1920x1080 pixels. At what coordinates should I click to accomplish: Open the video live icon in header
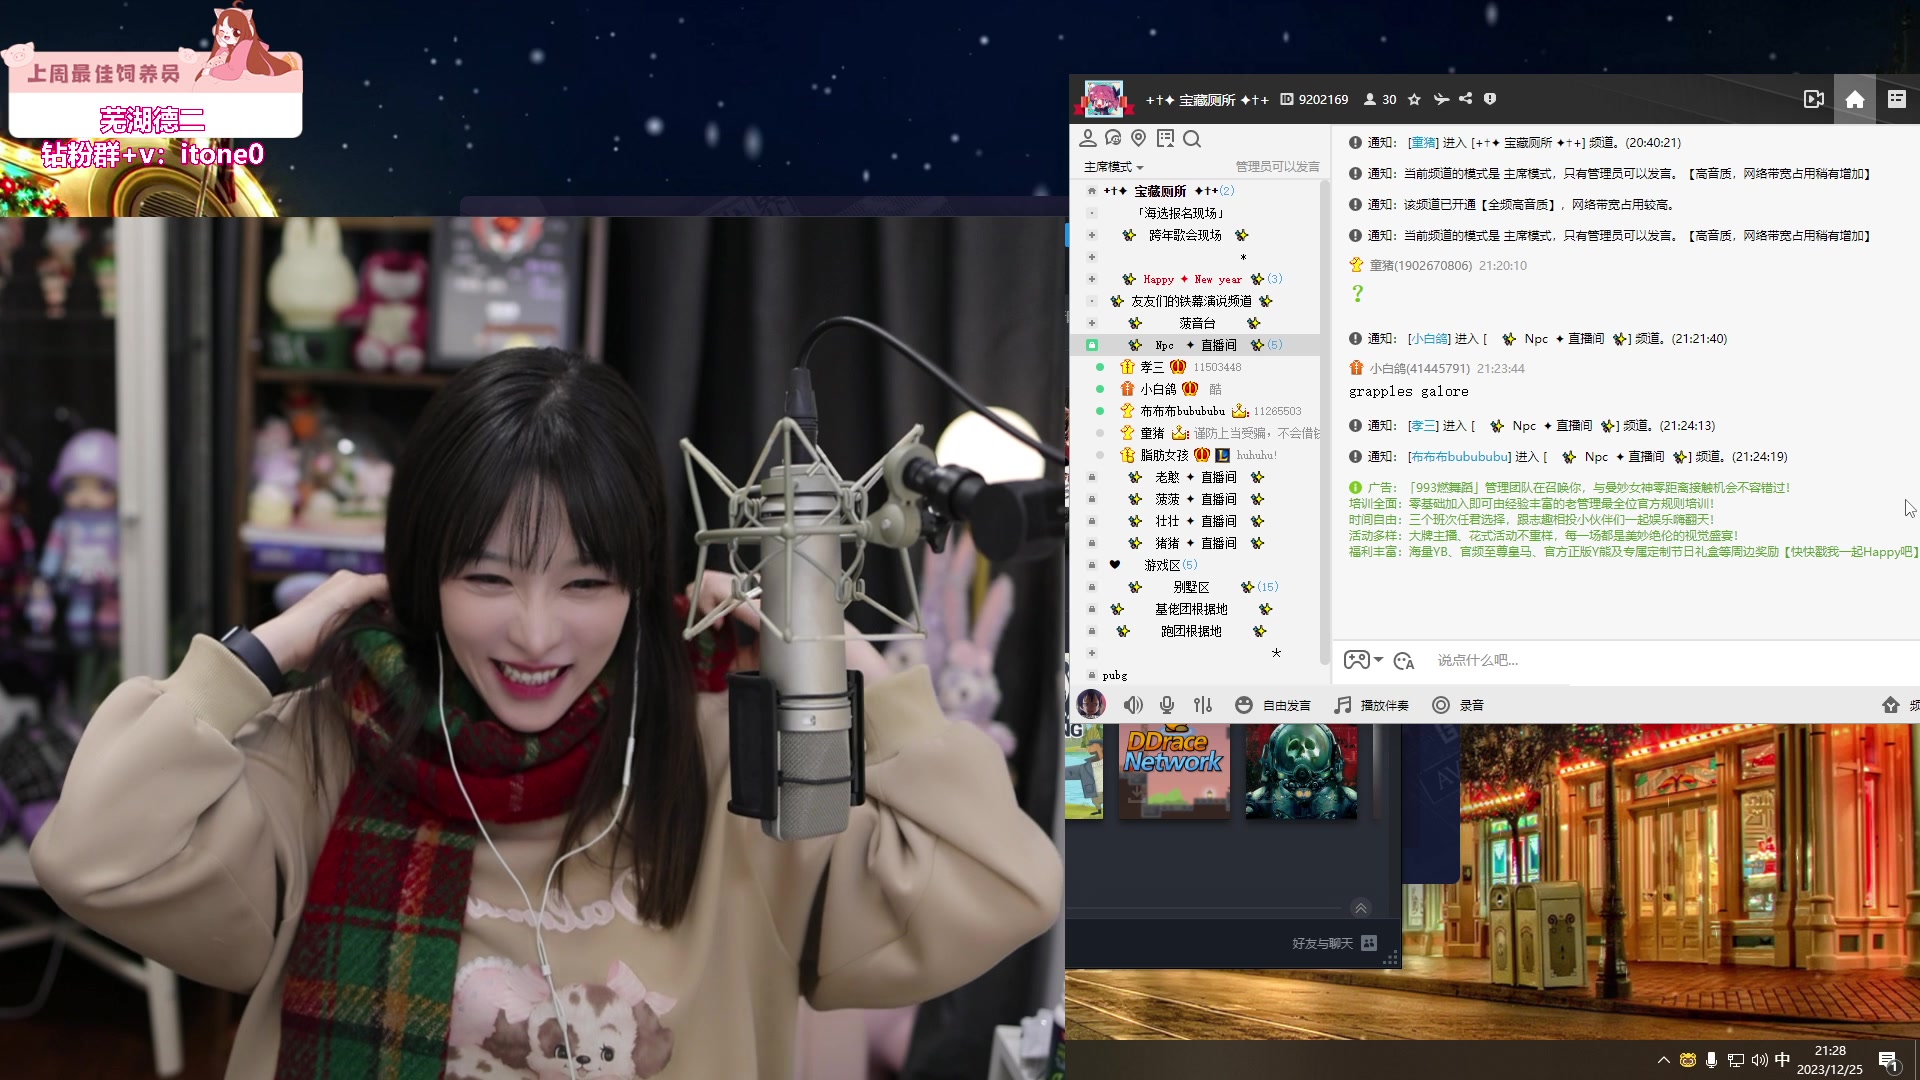1813,99
